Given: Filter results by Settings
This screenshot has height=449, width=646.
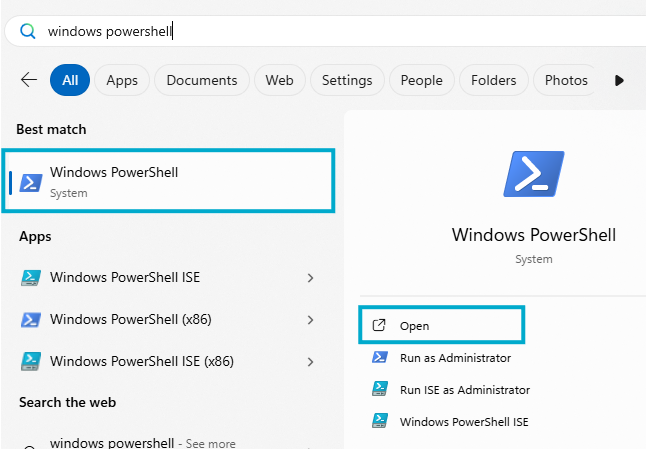Looking at the screenshot, I should (x=347, y=80).
